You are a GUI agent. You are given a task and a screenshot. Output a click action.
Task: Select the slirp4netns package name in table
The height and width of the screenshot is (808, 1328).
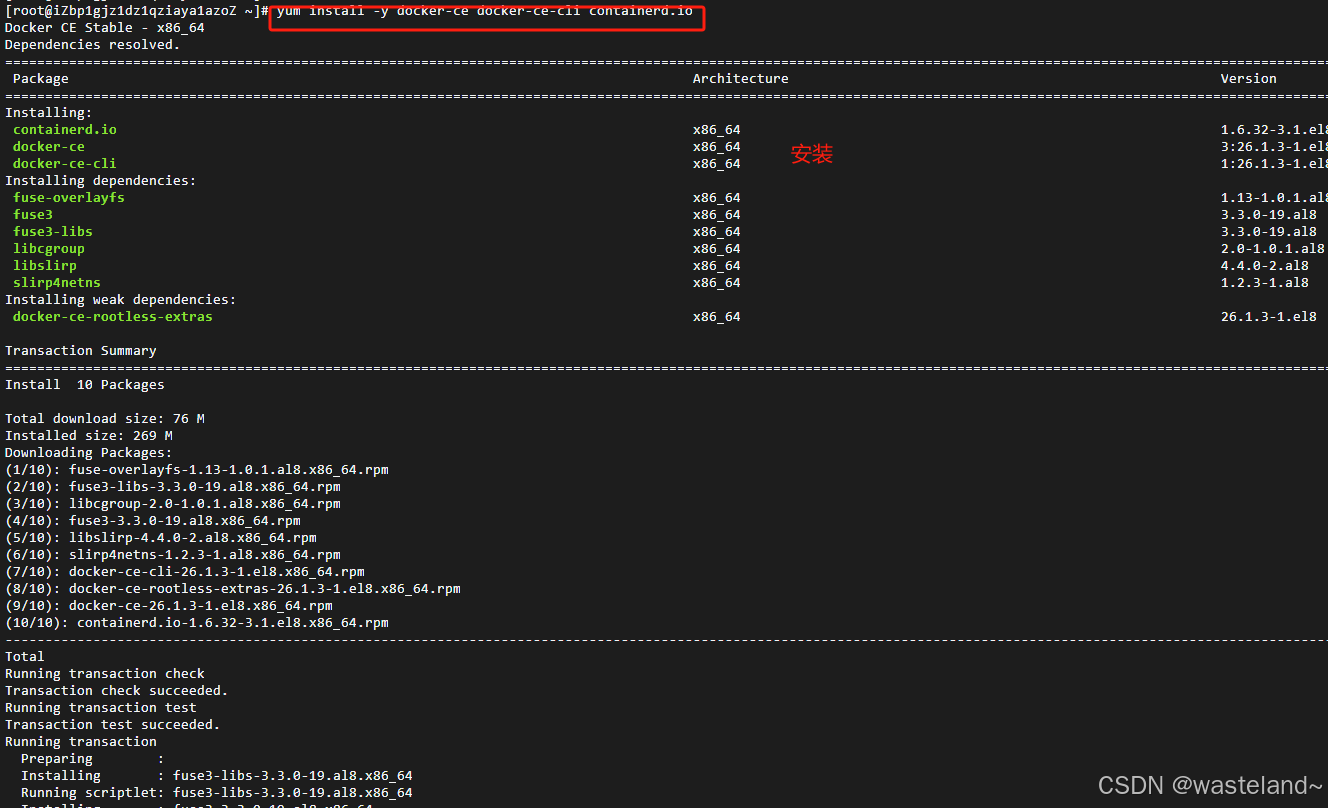tap(57, 283)
